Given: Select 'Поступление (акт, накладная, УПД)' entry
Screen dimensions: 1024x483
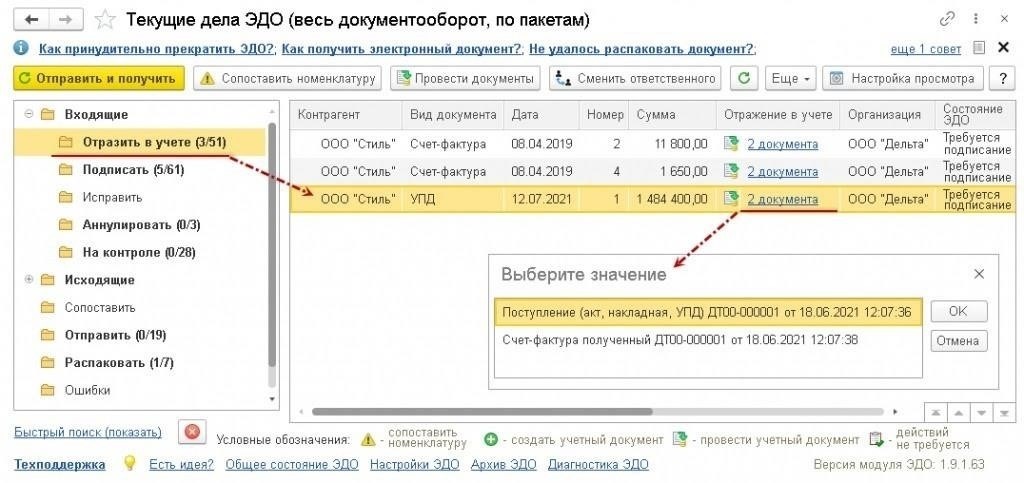Looking at the screenshot, I should 708,312.
